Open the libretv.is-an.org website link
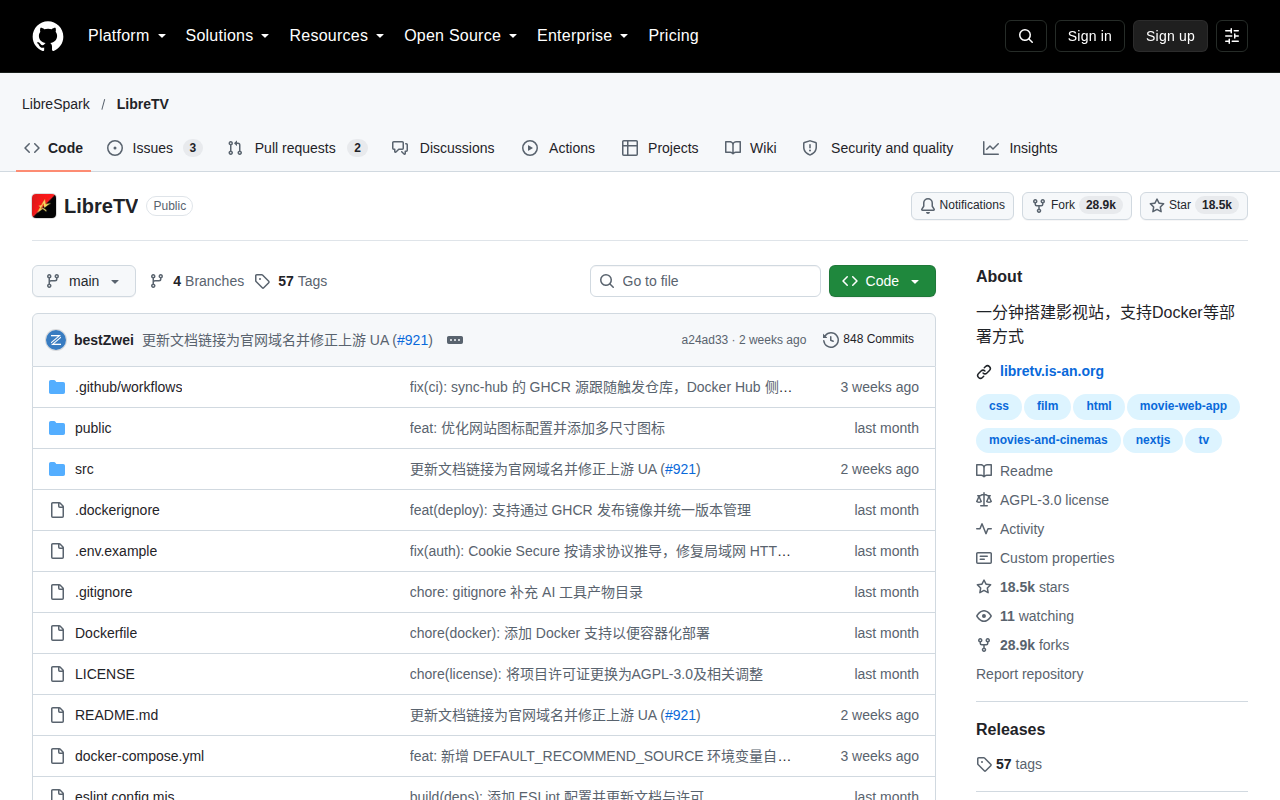Screen dimensions: 1280x800 [1052, 371]
